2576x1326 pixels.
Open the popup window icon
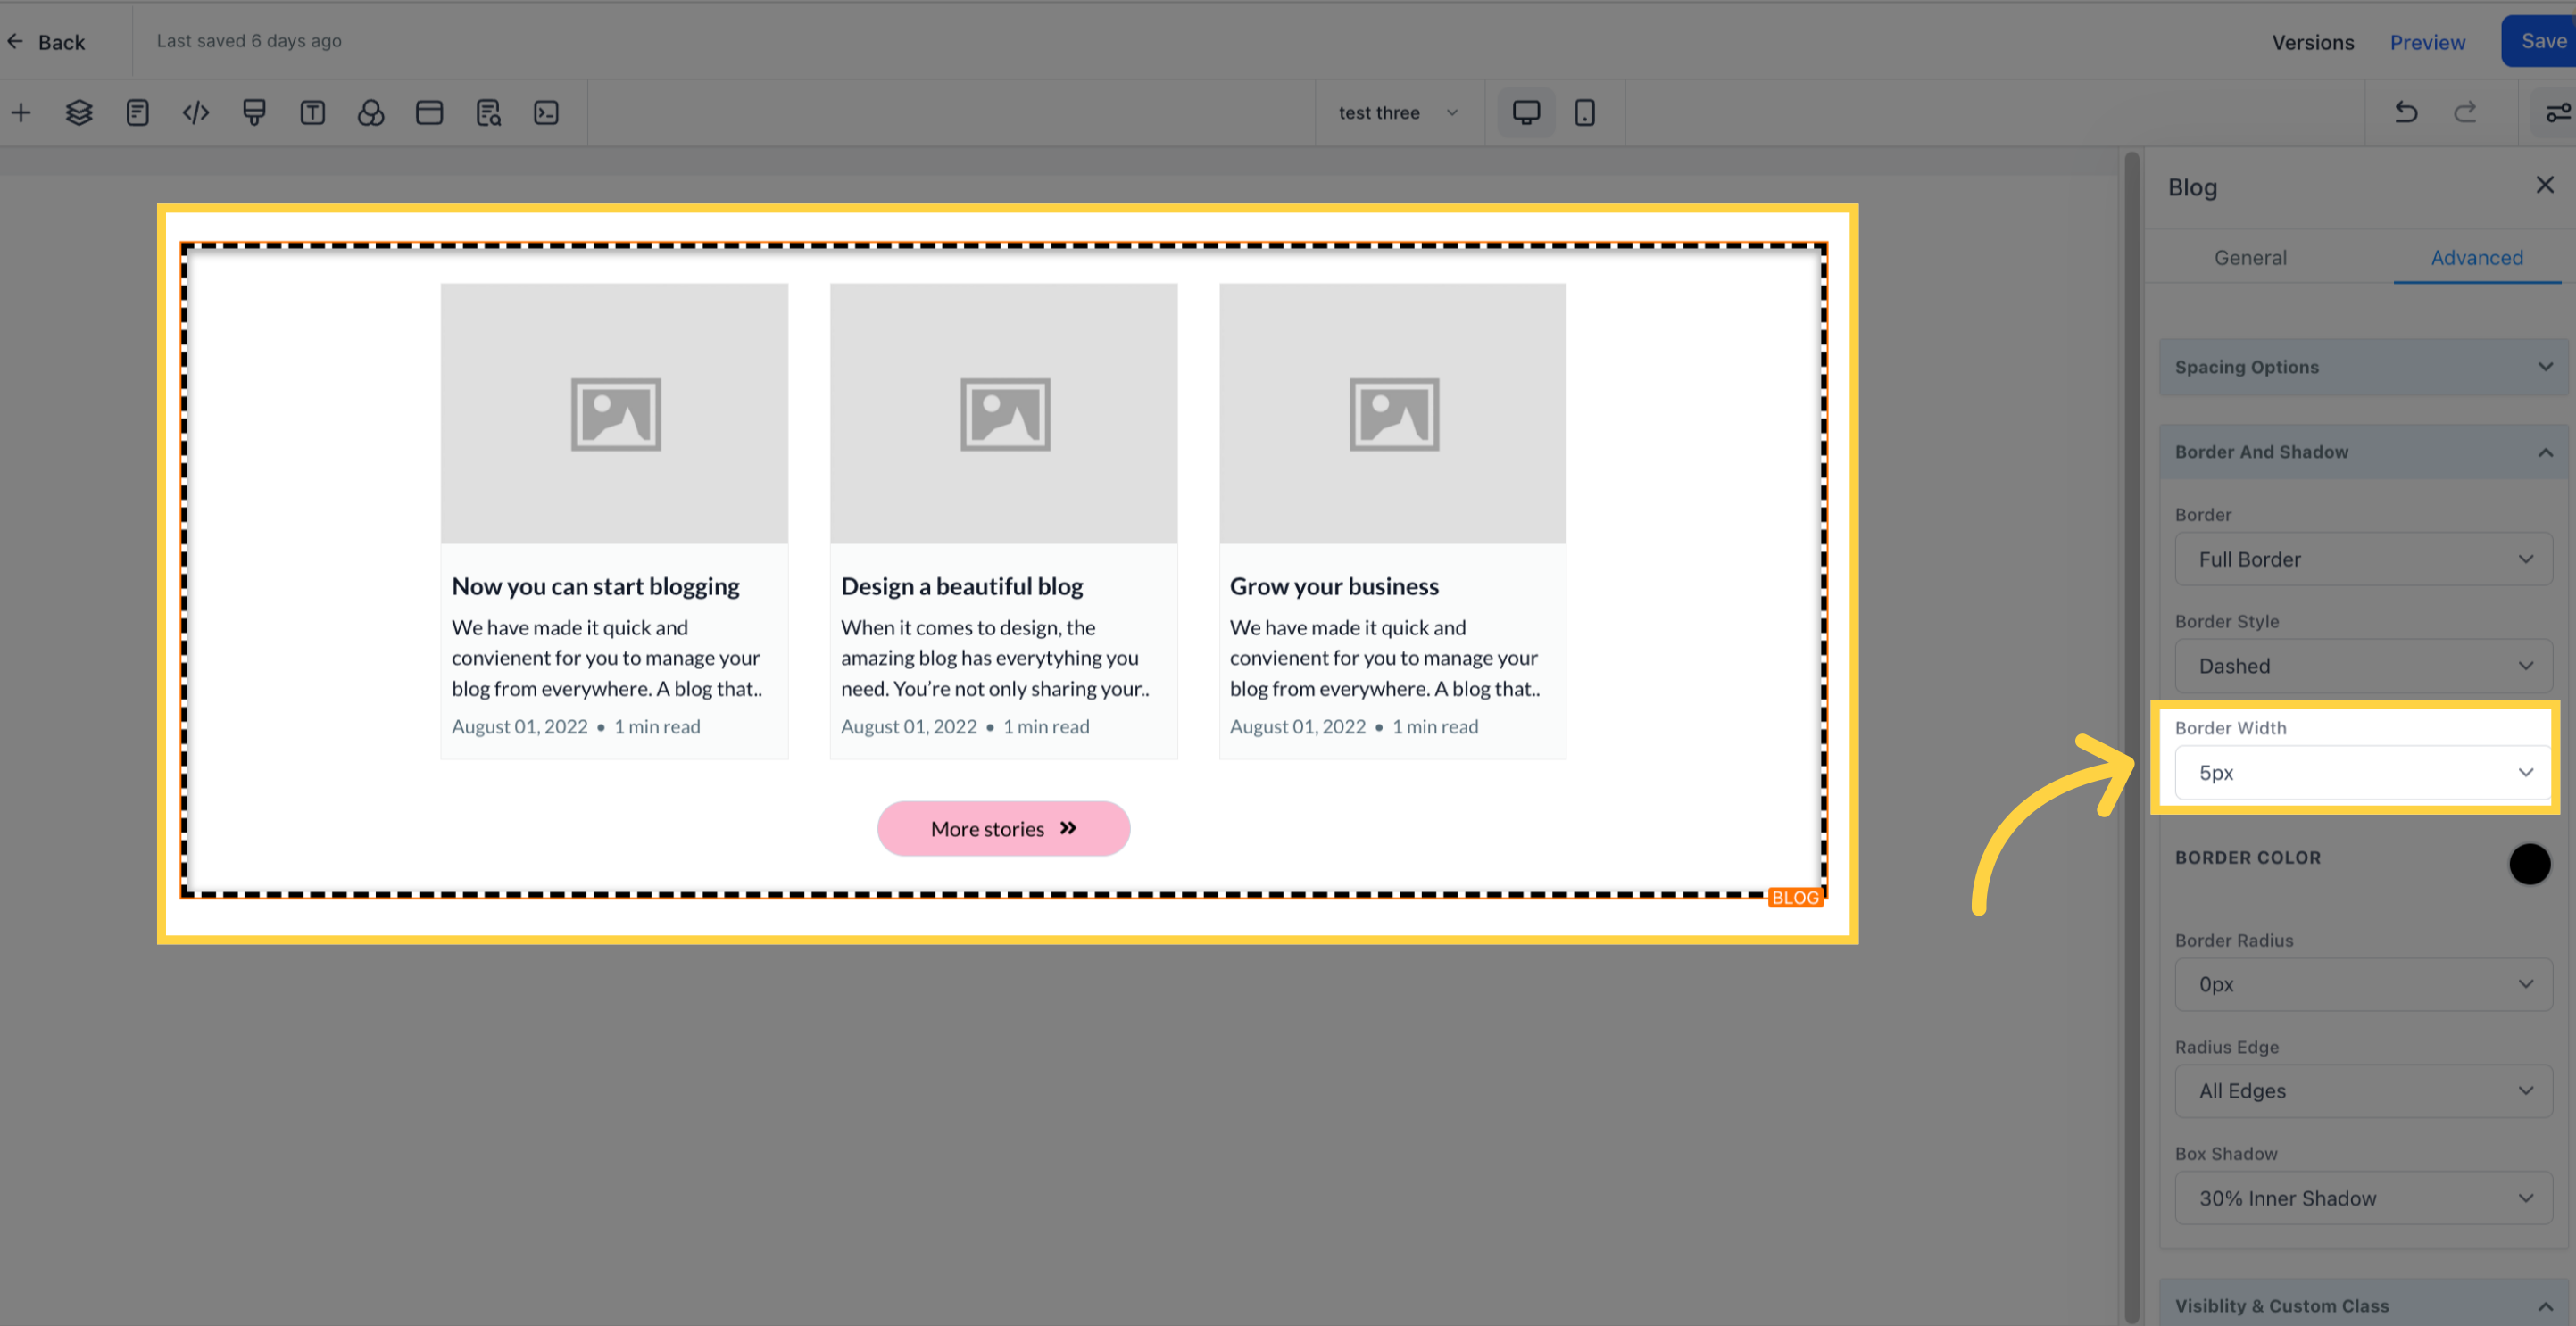429,113
